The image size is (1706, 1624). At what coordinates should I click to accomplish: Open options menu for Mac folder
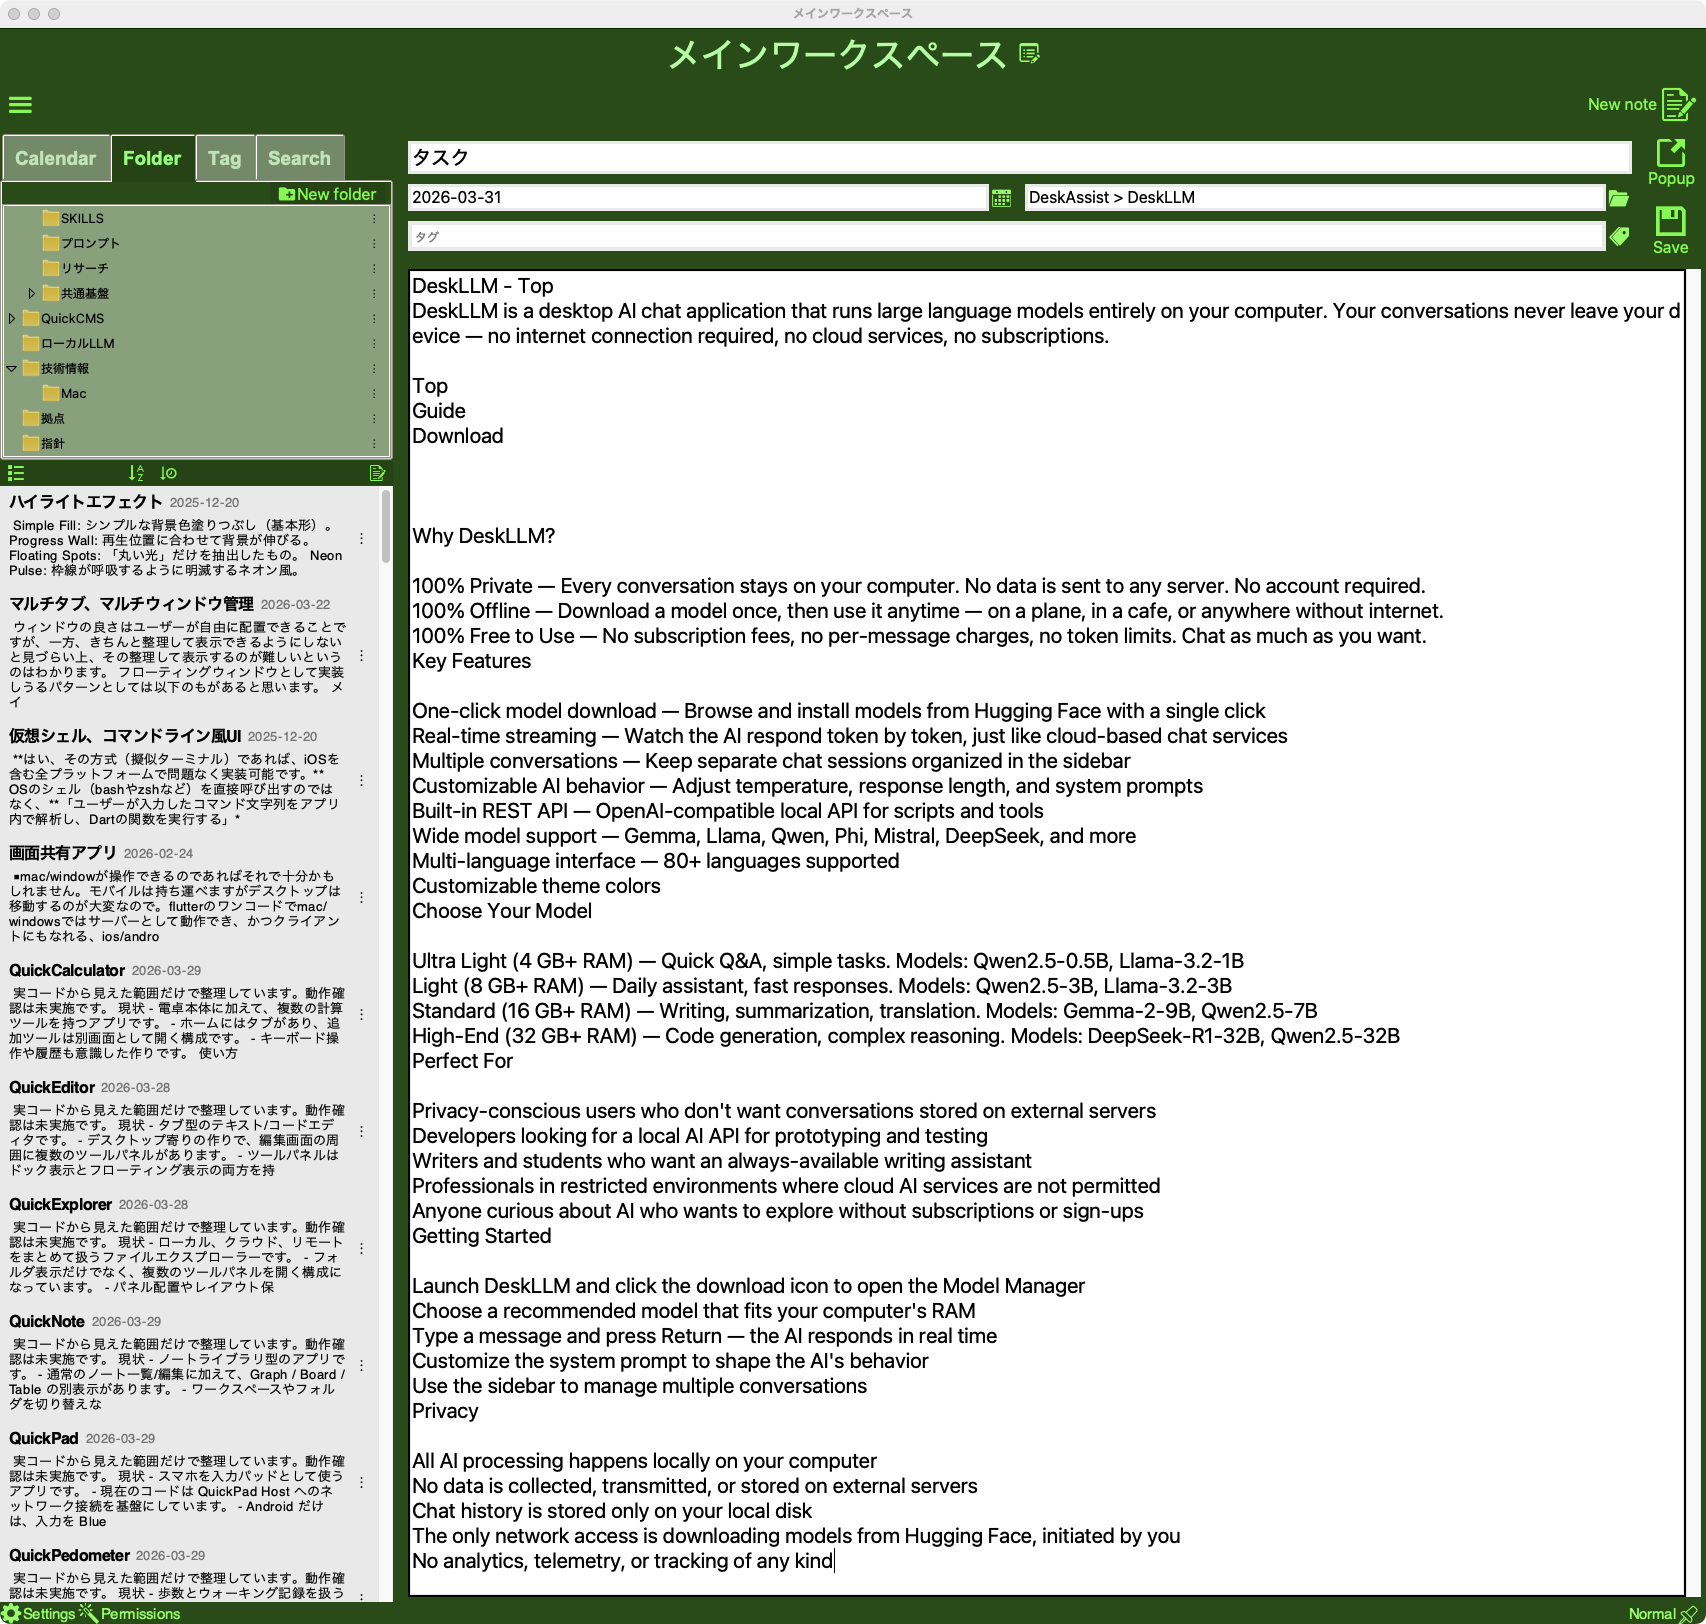(374, 393)
